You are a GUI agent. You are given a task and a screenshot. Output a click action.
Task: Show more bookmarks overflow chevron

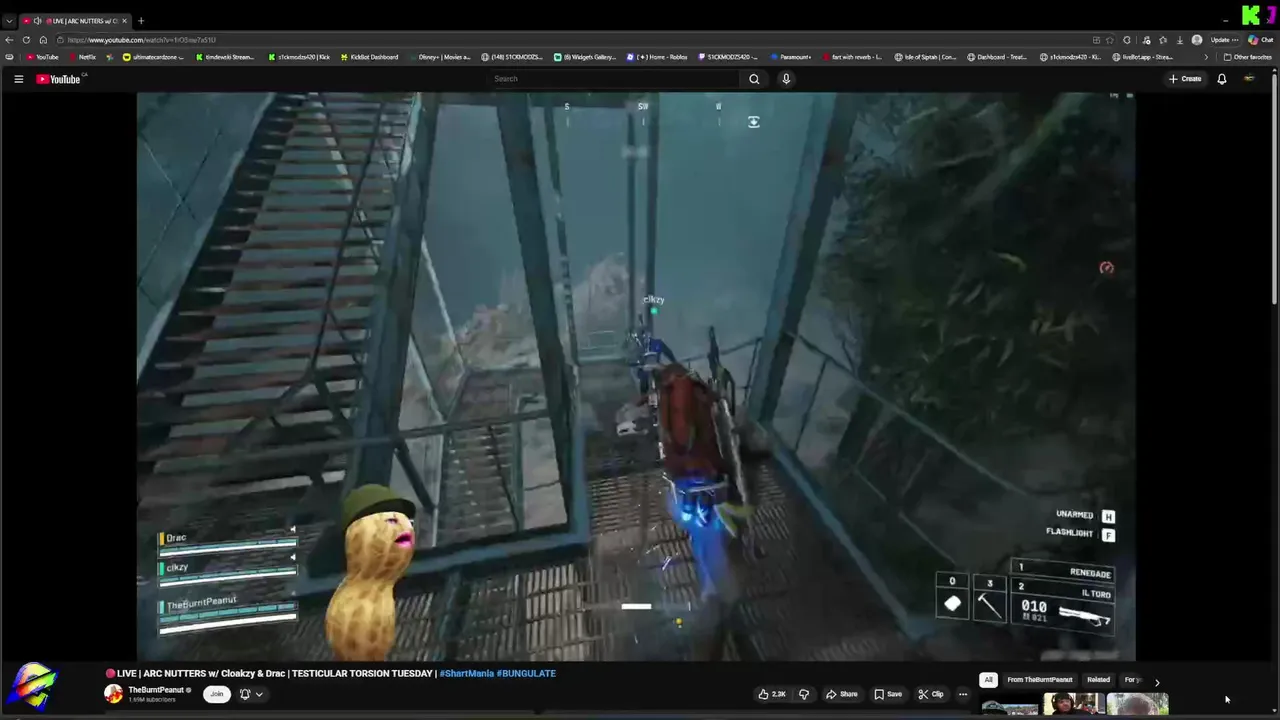[x=1206, y=57]
